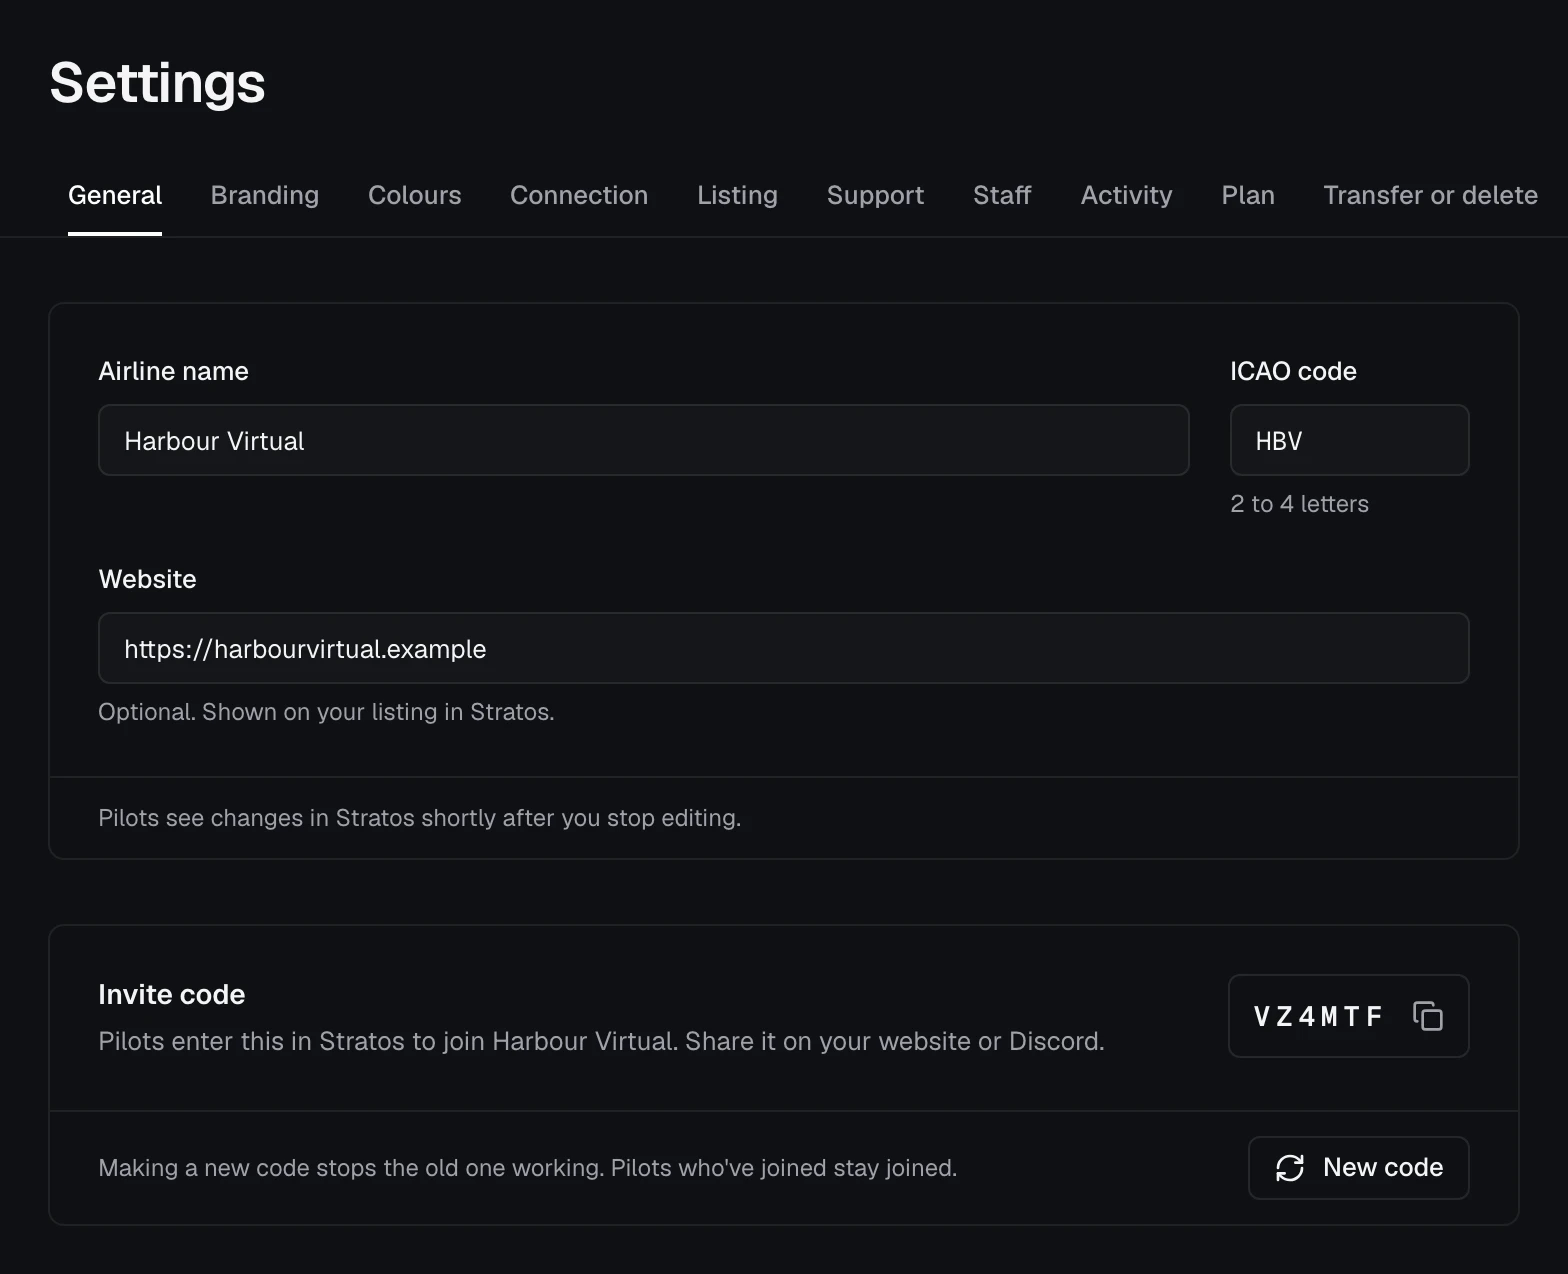Edit the Airline name field
The width and height of the screenshot is (1568, 1274).
coord(644,440)
